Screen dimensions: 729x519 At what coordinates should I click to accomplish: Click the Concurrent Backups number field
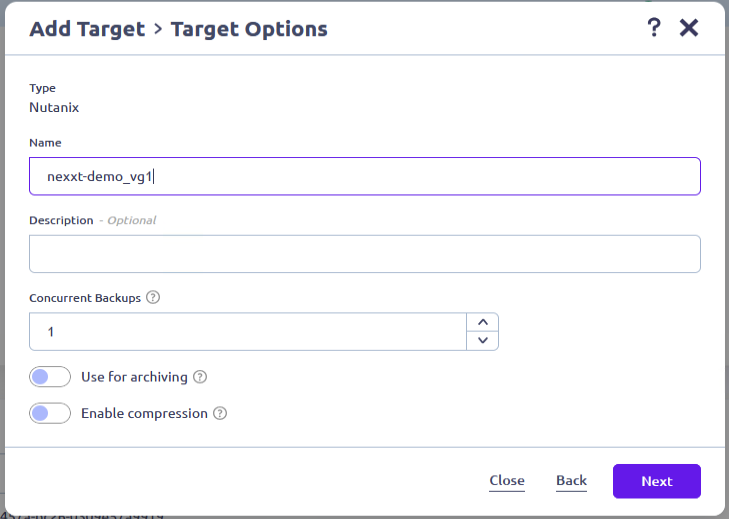pyautogui.click(x=248, y=332)
